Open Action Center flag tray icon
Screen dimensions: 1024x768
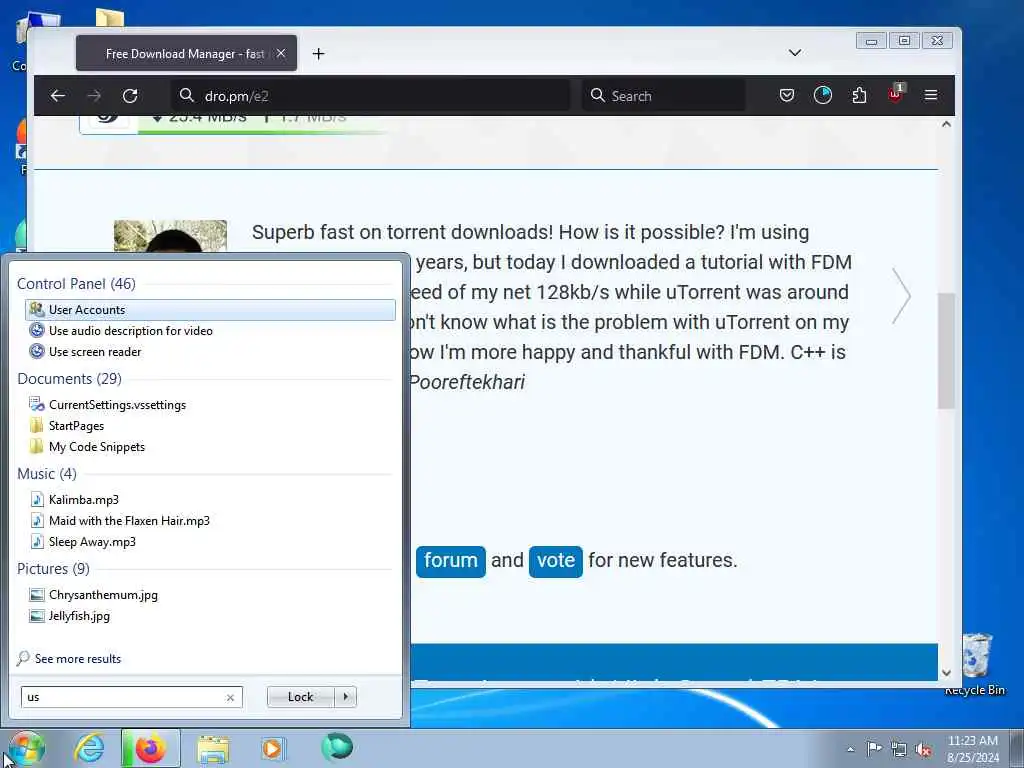click(874, 748)
